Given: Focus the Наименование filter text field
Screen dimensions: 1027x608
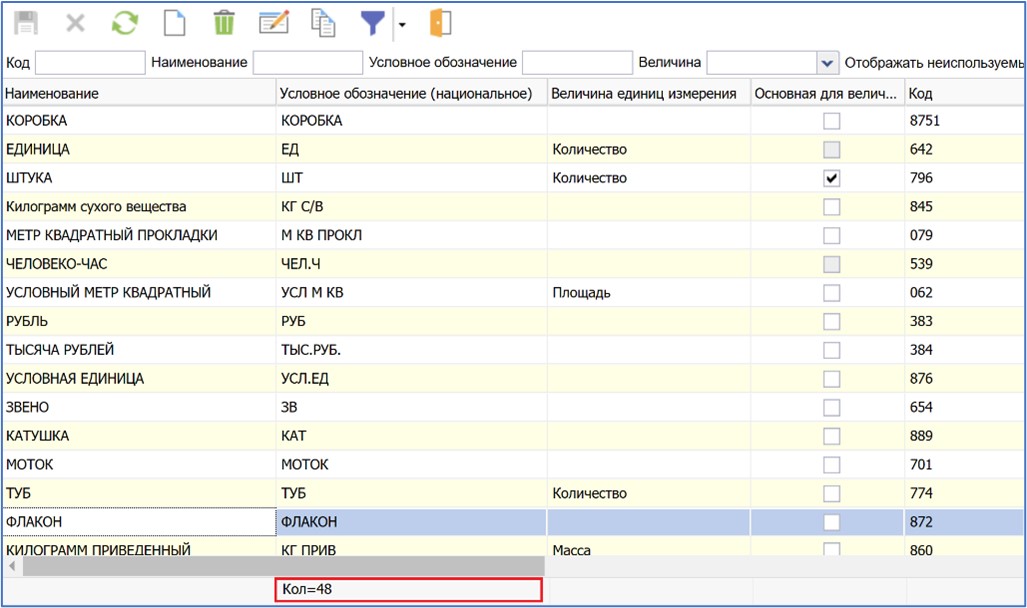Looking at the screenshot, I should pos(307,63).
